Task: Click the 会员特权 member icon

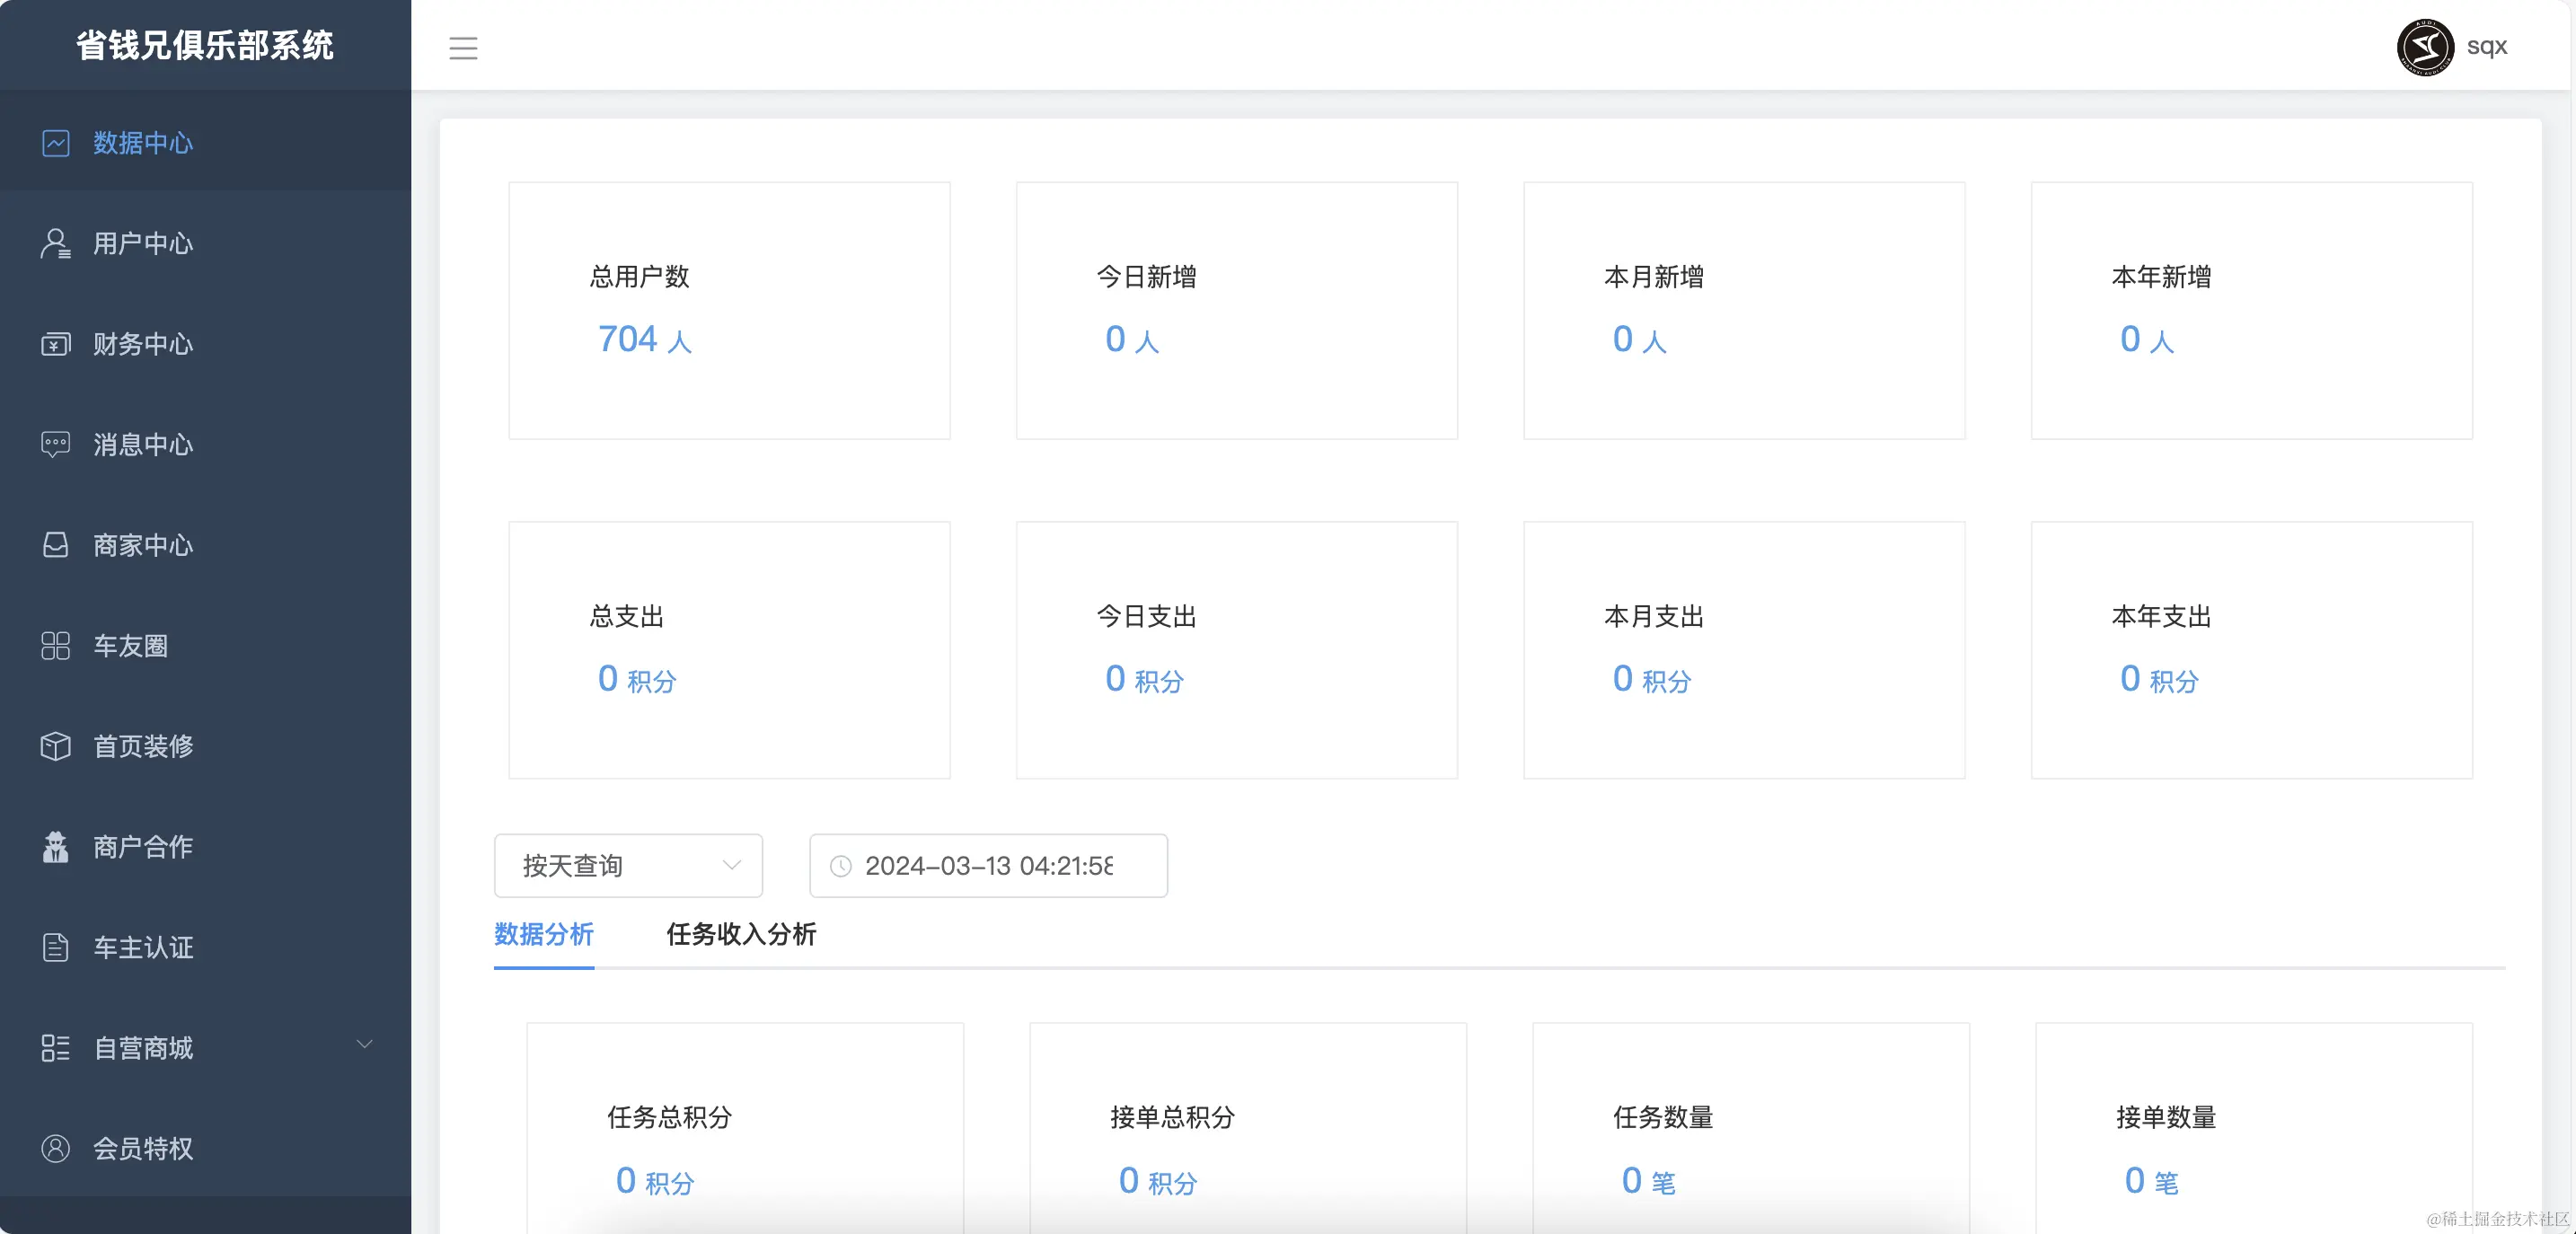Action: (56, 1148)
